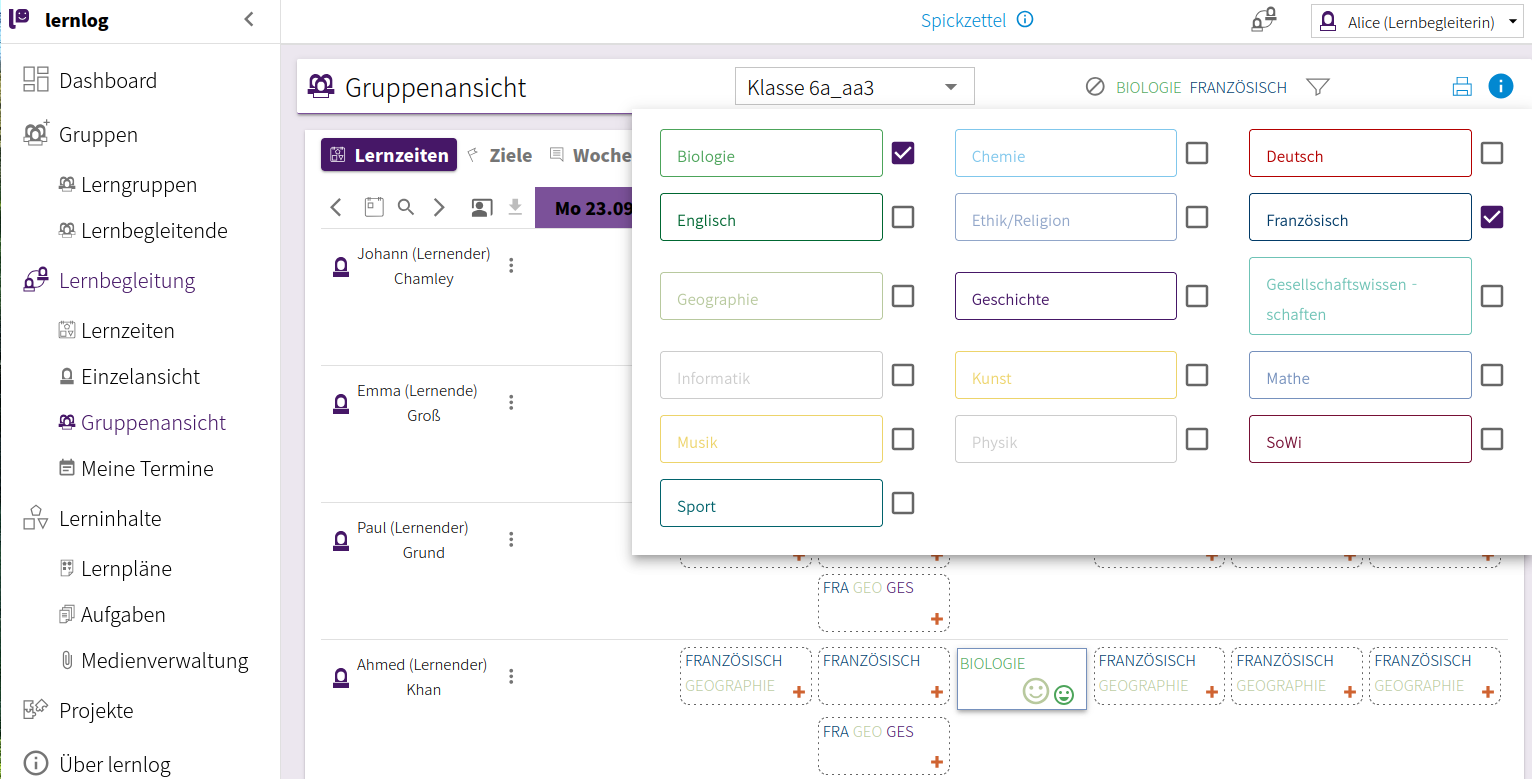Check the SoWi subject checkbox
1532x779 pixels.
point(1492,439)
